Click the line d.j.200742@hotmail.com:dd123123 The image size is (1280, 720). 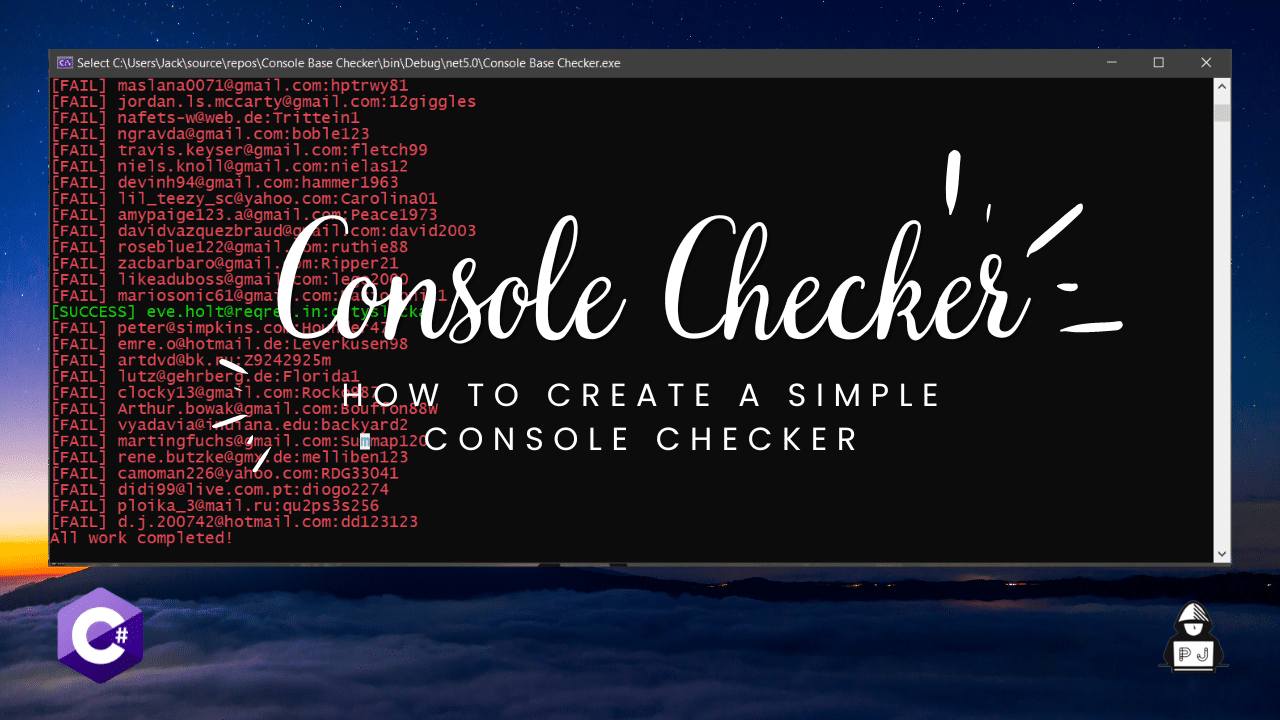[234, 522]
